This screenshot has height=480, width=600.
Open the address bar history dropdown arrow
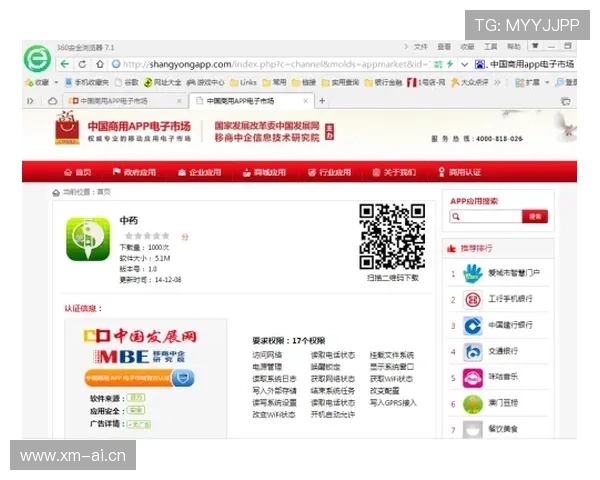click(x=465, y=64)
